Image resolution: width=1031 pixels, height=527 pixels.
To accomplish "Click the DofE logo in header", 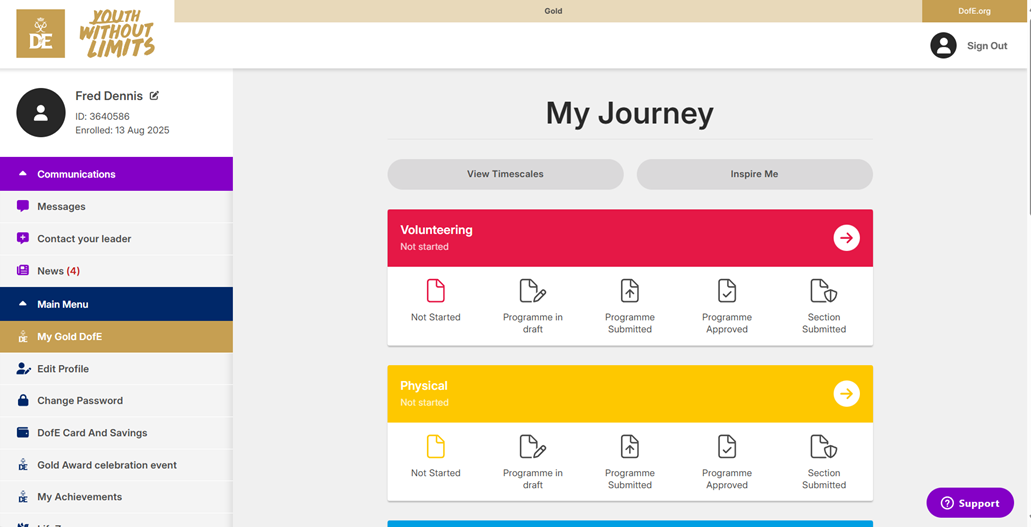I will (x=41, y=34).
